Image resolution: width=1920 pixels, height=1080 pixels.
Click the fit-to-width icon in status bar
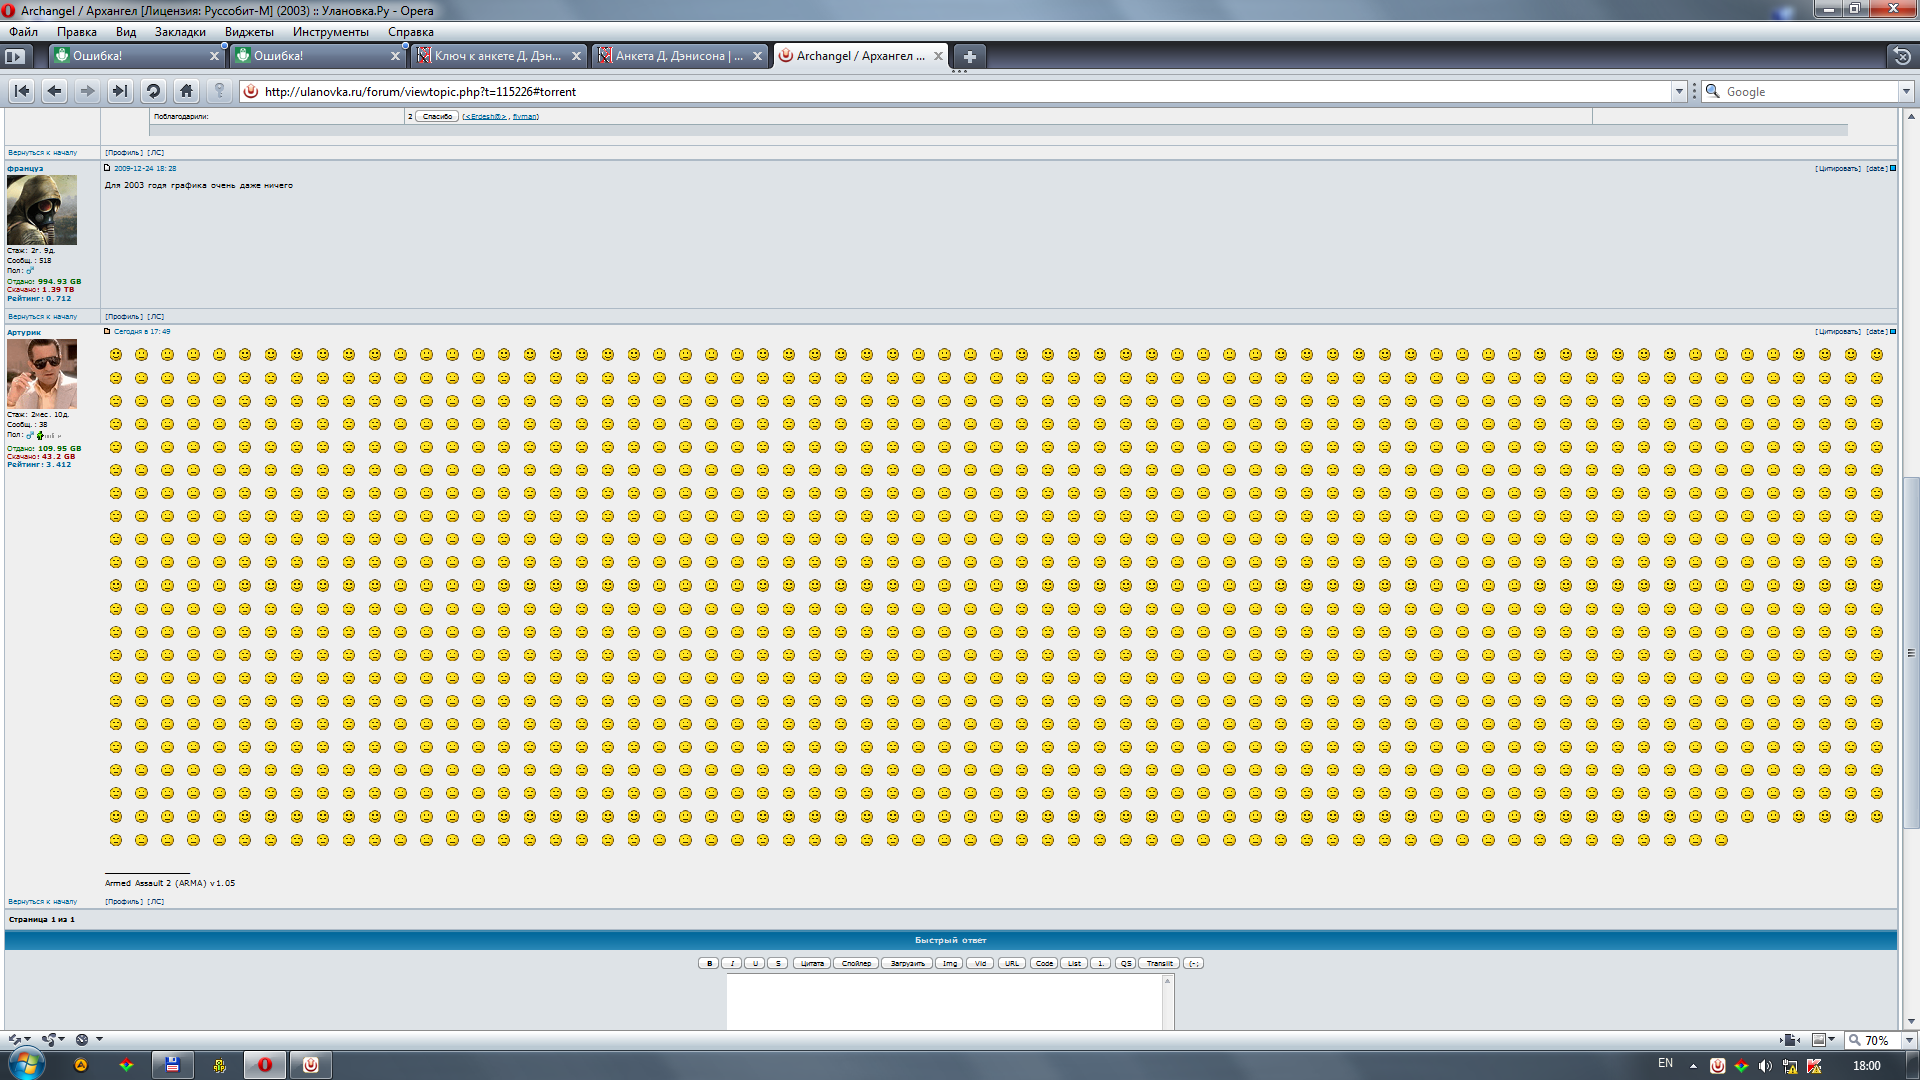[1791, 1040]
